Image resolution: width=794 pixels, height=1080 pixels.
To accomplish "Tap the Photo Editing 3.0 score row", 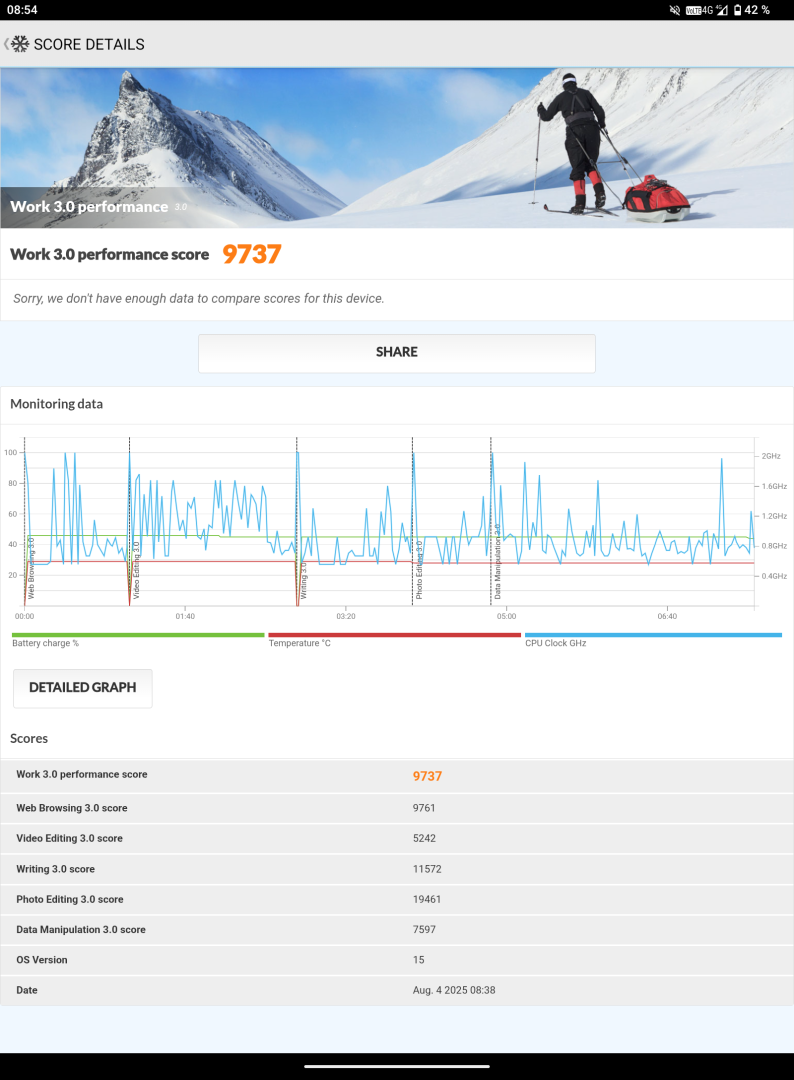I will (x=397, y=900).
